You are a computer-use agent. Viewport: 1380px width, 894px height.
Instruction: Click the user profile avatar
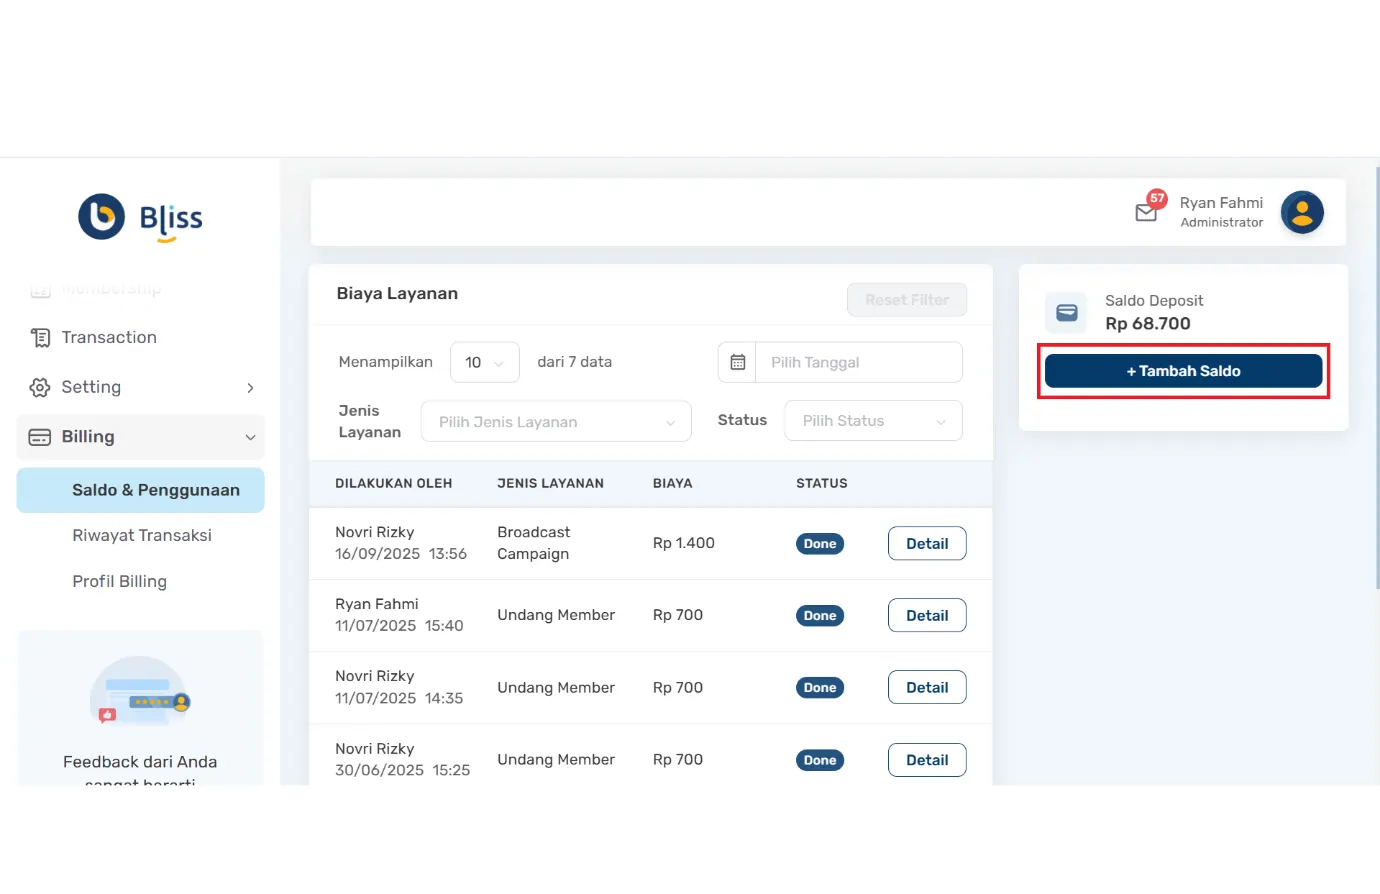(1302, 212)
